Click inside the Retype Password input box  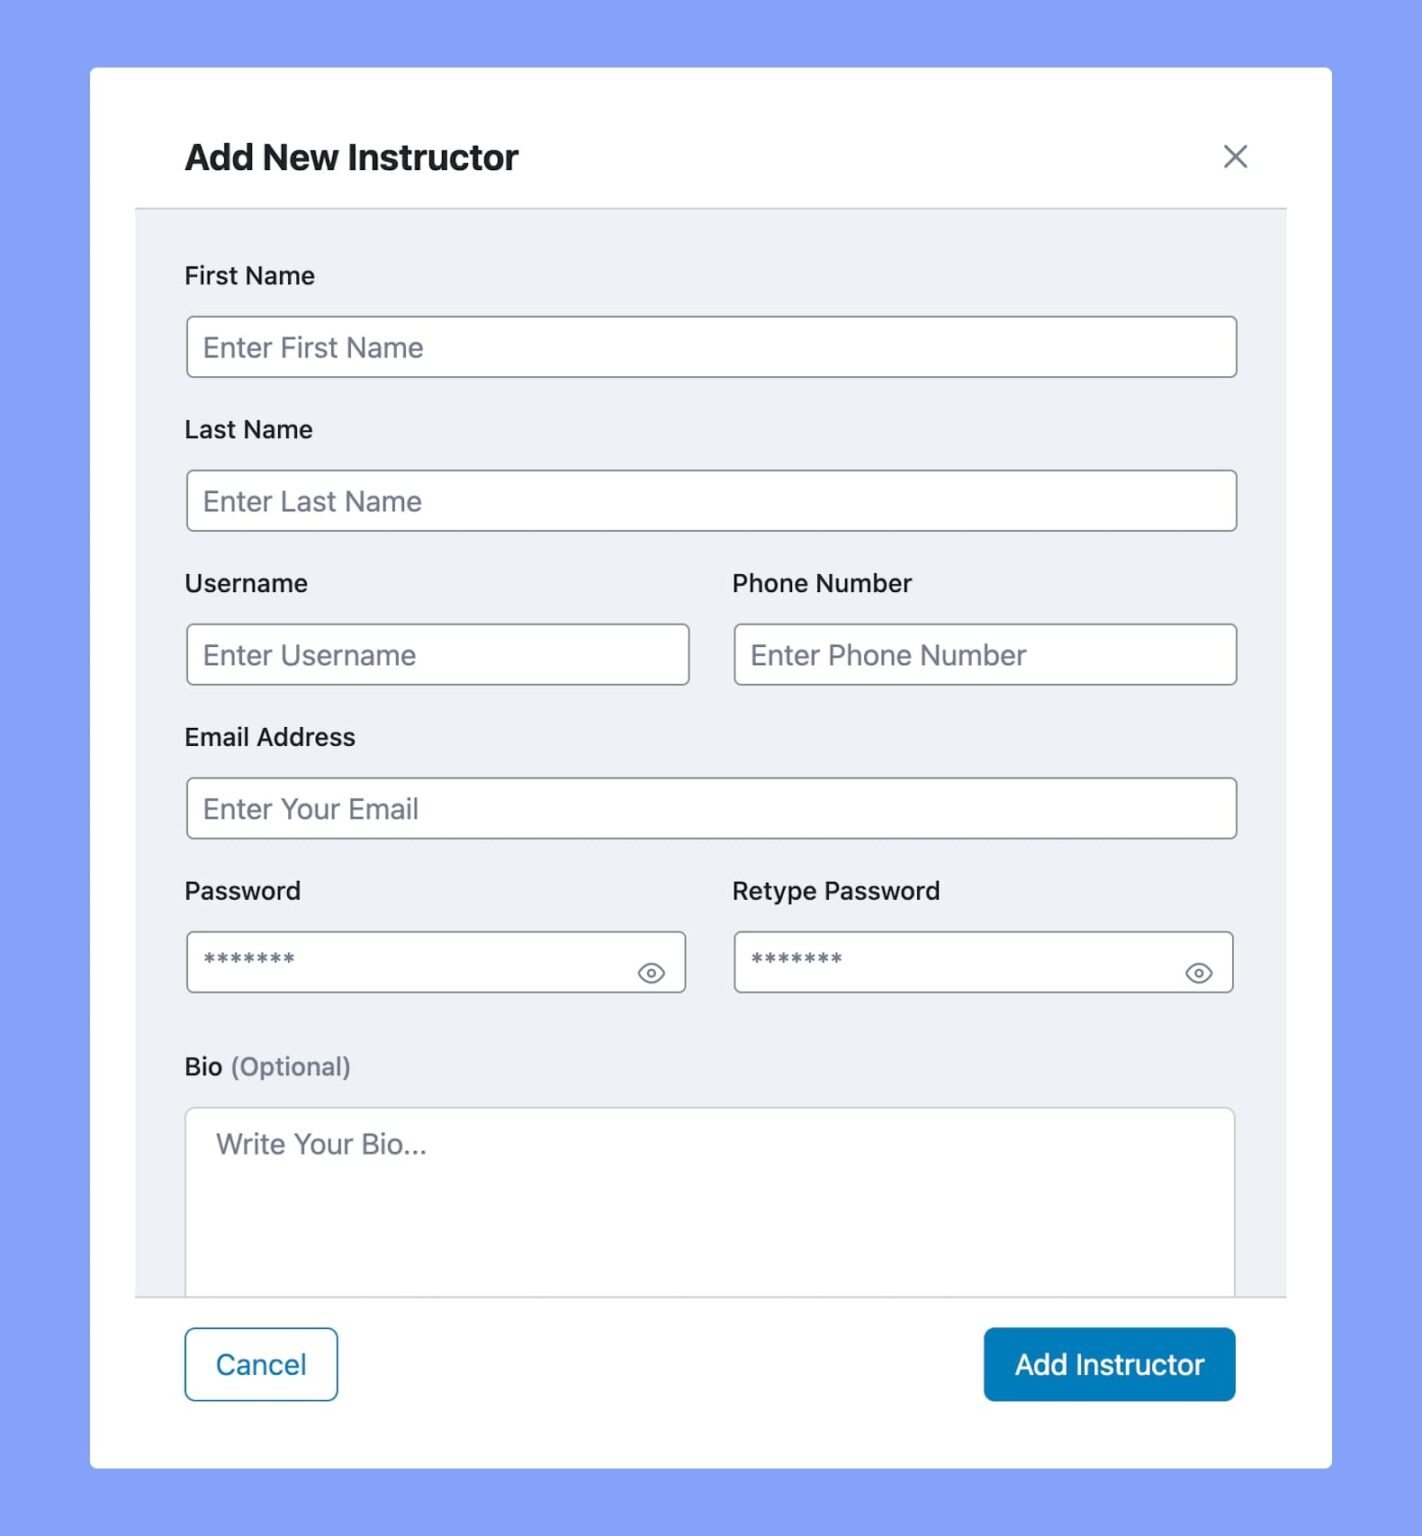pos(955,962)
